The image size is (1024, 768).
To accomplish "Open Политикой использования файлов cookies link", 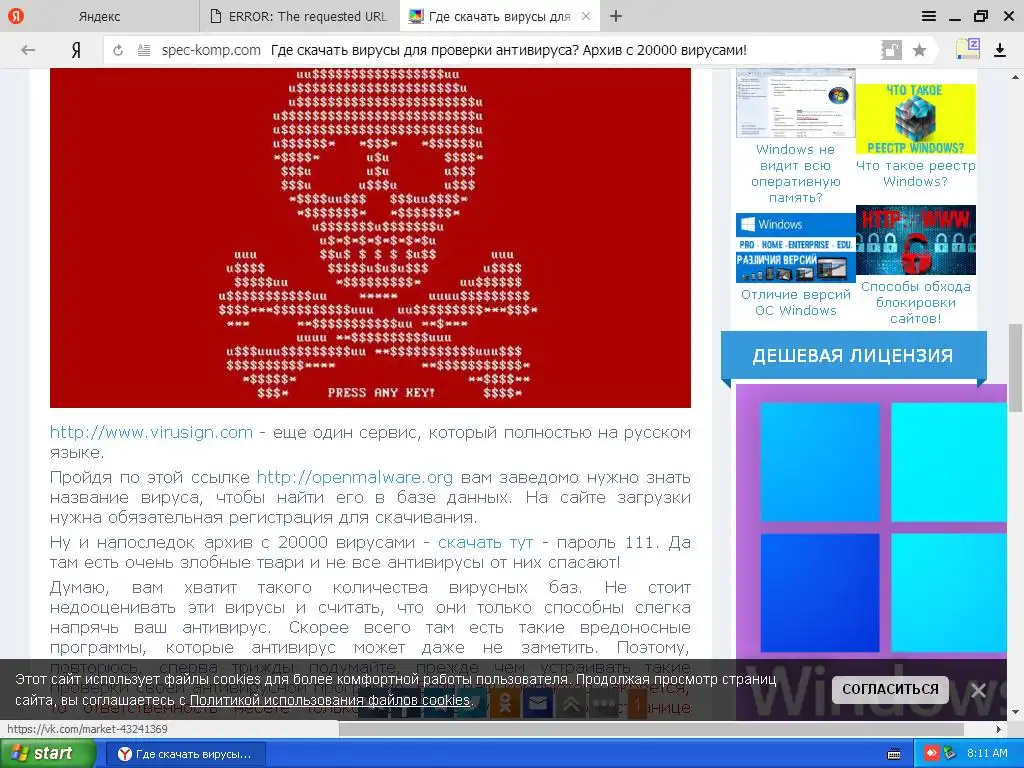I will 330,701.
